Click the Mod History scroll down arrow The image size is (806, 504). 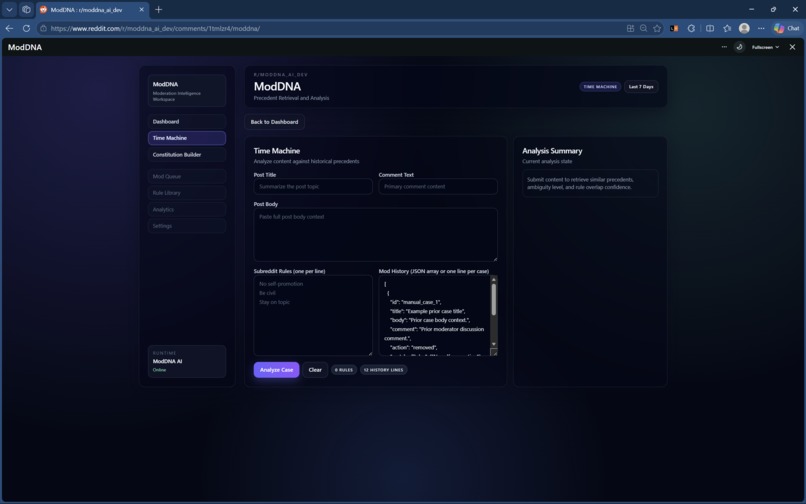click(x=493, y=344)
